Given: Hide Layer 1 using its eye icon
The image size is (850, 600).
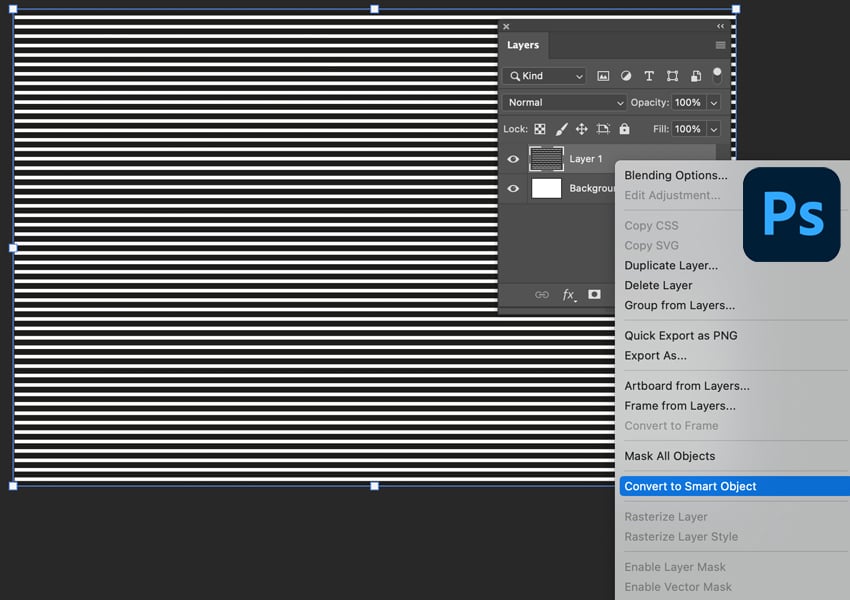Looking at the screenshot, I should [513, 159].
